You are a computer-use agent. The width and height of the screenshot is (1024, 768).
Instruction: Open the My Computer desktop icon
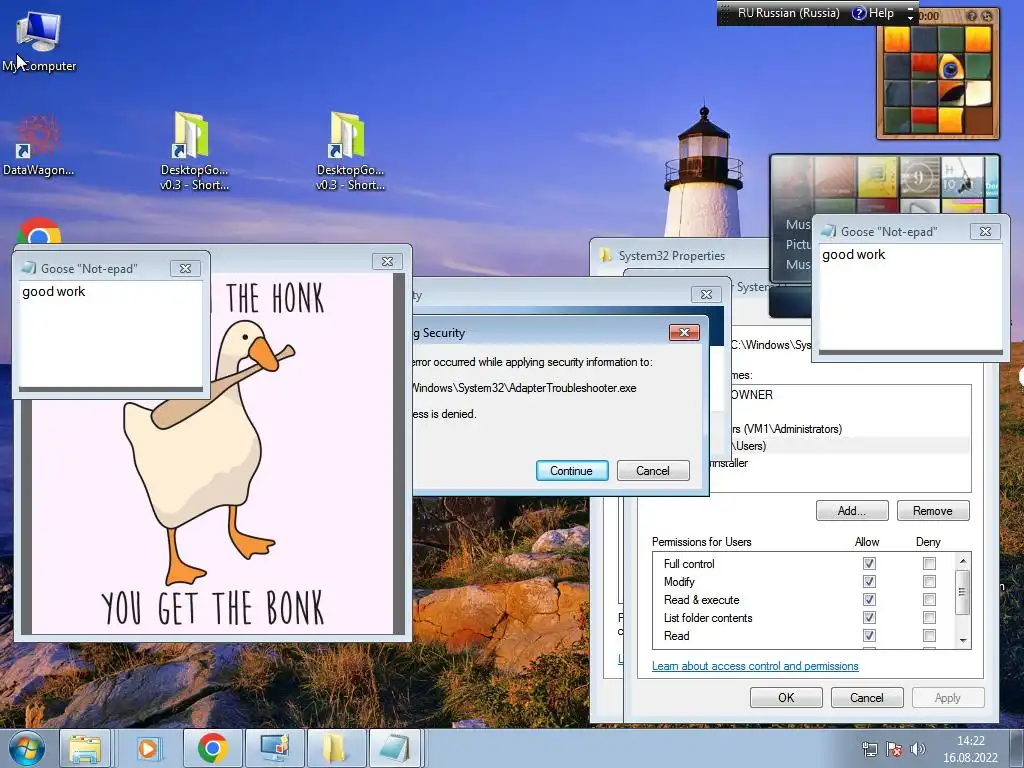pos(39,41)
